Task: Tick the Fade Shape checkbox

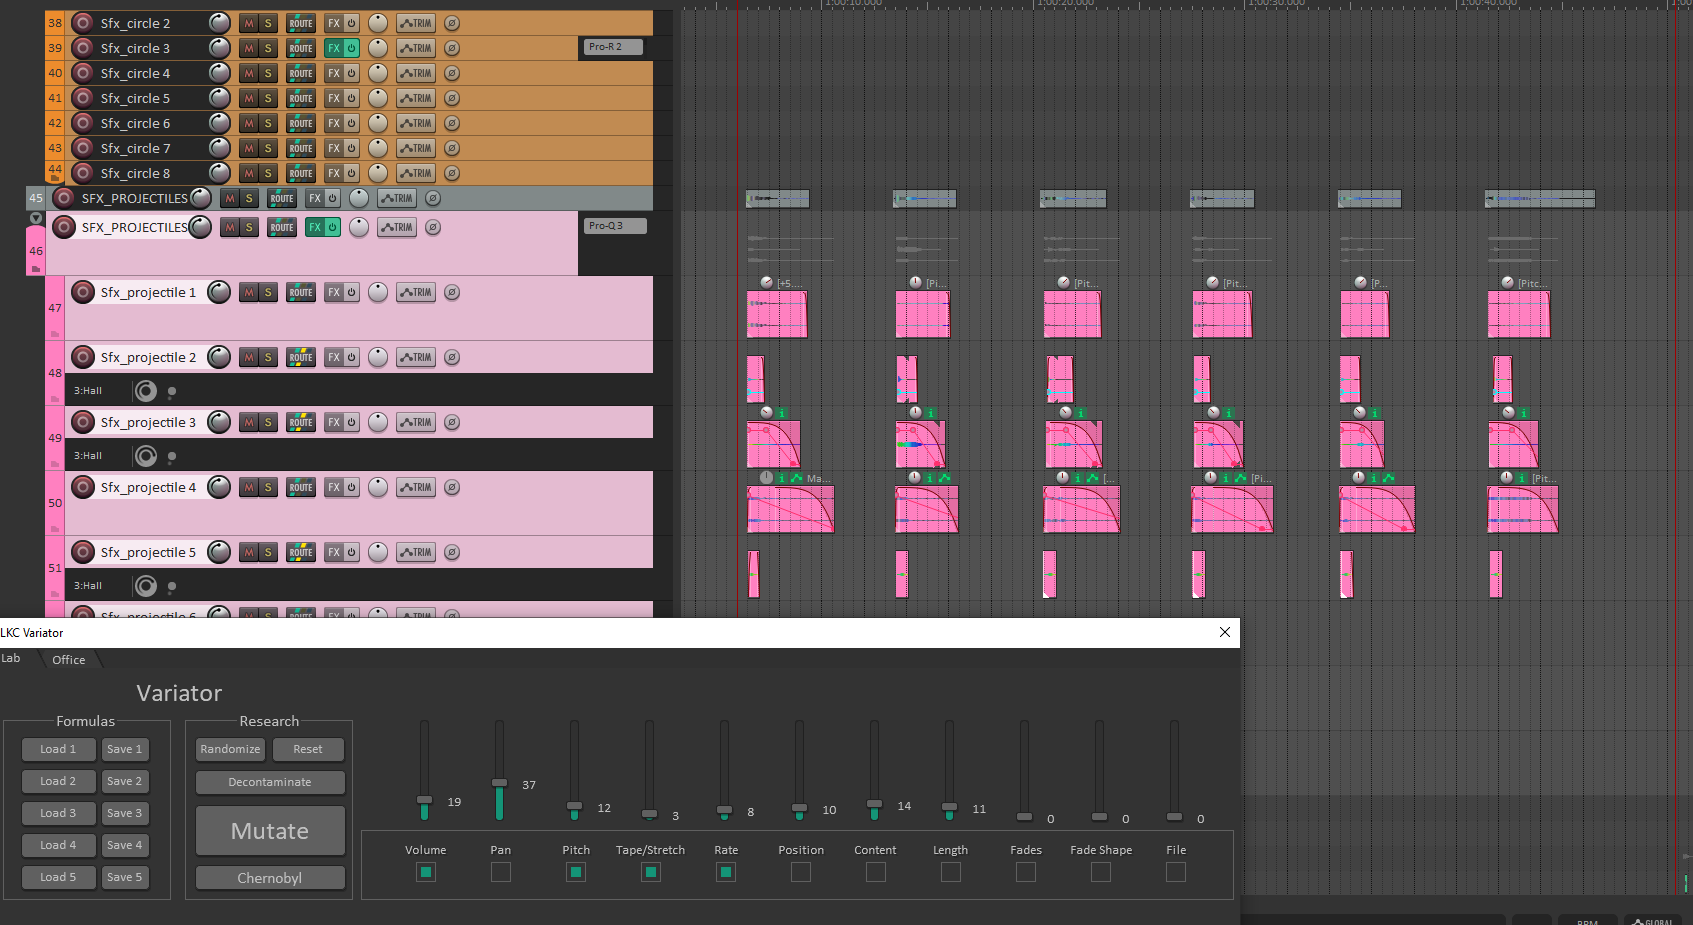Action: click(1101, 872)
